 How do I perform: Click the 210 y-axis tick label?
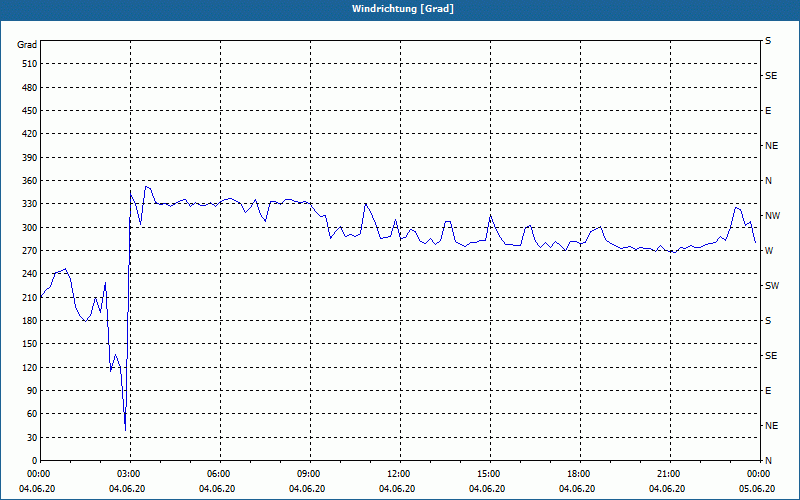click(x=30, y=297)
